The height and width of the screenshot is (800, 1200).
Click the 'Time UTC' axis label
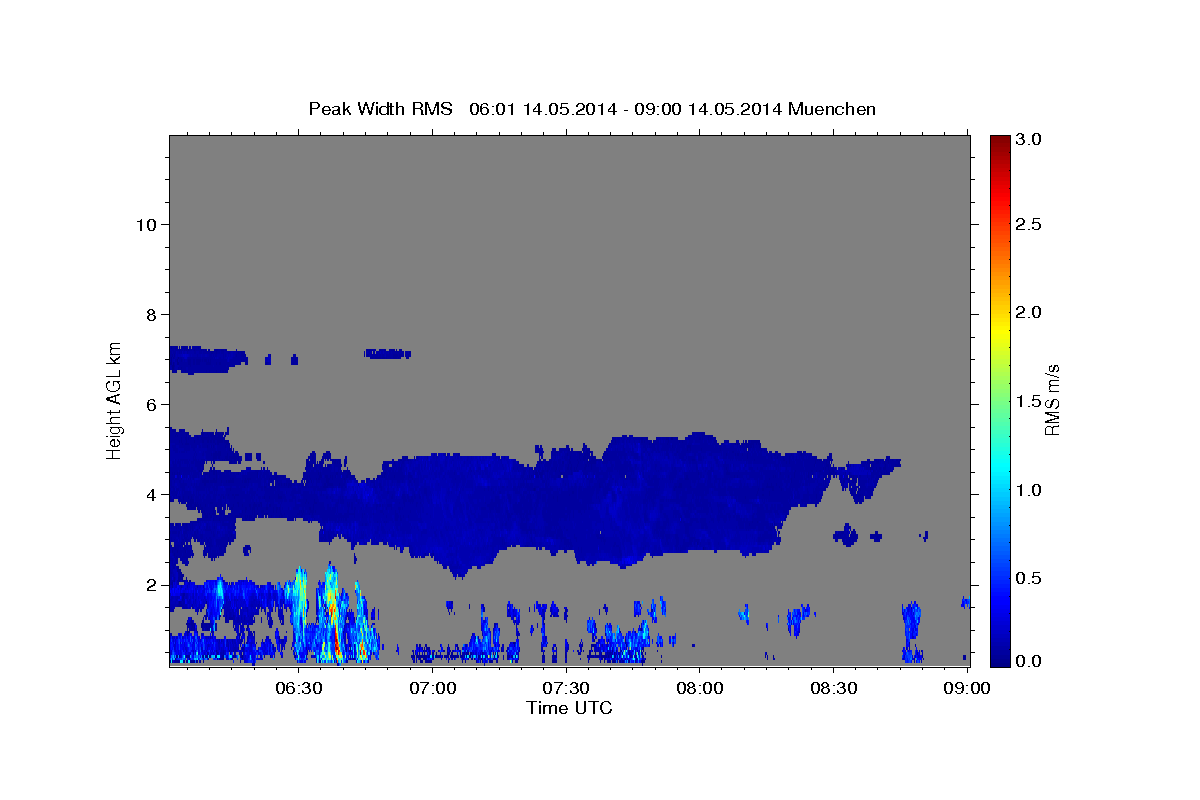tap(569, 708)
